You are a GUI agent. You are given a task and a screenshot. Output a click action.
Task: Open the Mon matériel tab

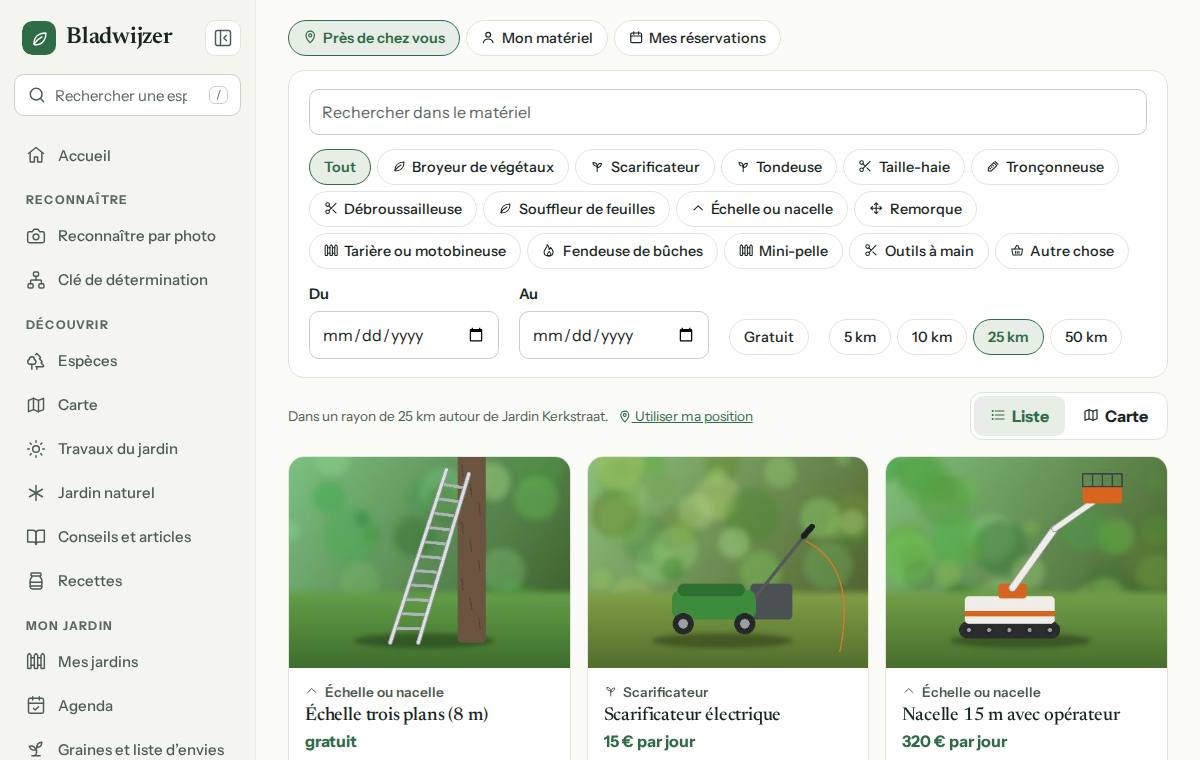coord(537,38)
